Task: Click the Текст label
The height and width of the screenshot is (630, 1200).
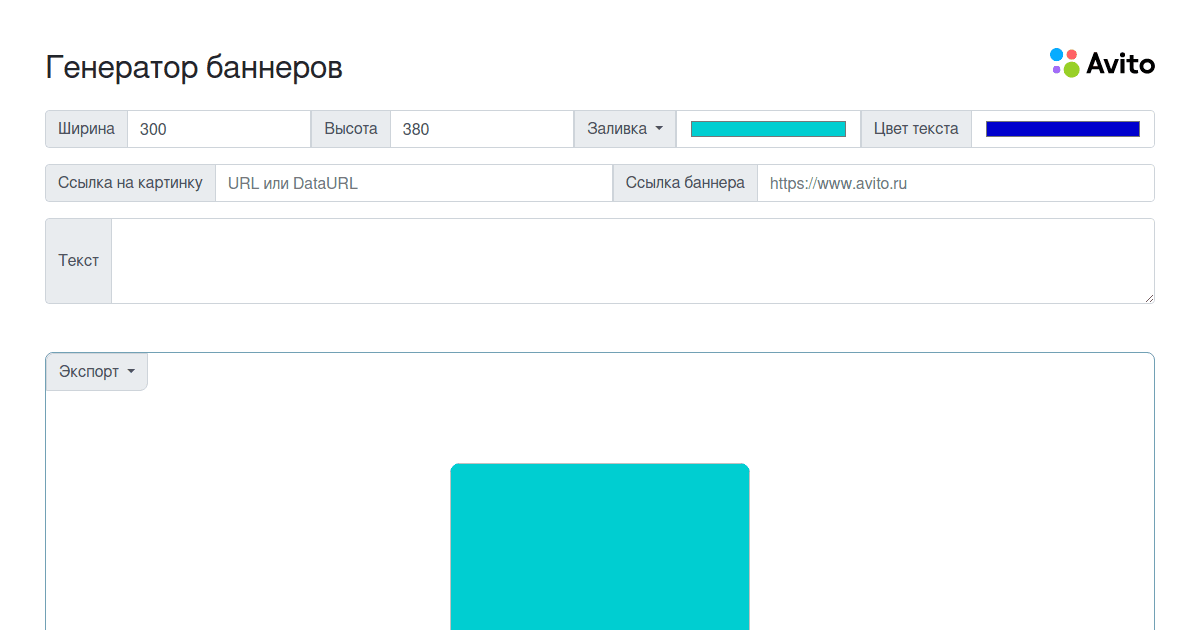Action: pyautogui.click(x=78, y=260)
